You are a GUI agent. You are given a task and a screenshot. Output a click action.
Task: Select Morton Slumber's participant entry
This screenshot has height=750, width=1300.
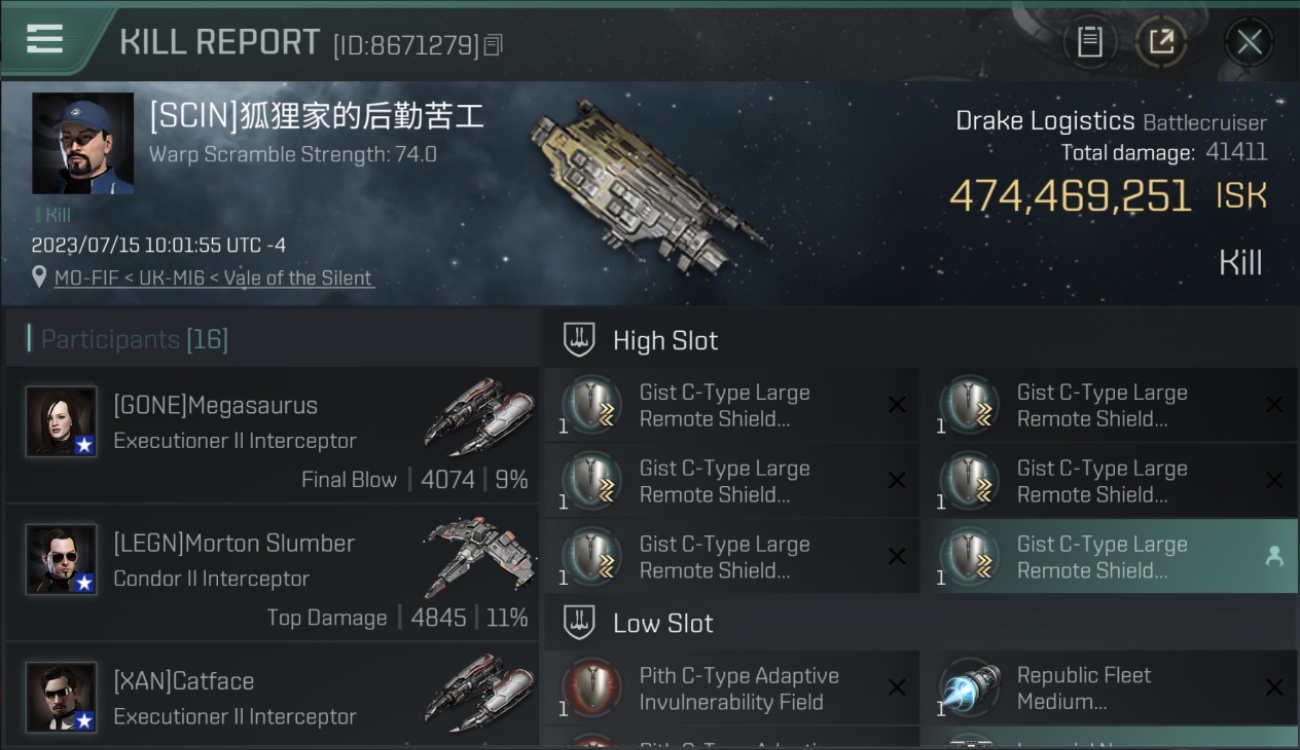pos(272,574)
